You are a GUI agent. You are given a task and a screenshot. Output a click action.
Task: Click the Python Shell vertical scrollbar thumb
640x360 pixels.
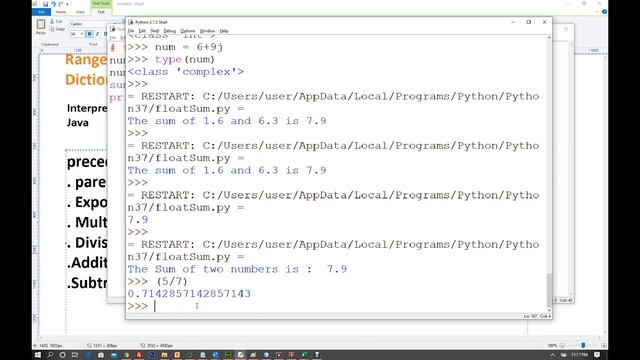tap(549, 290)
